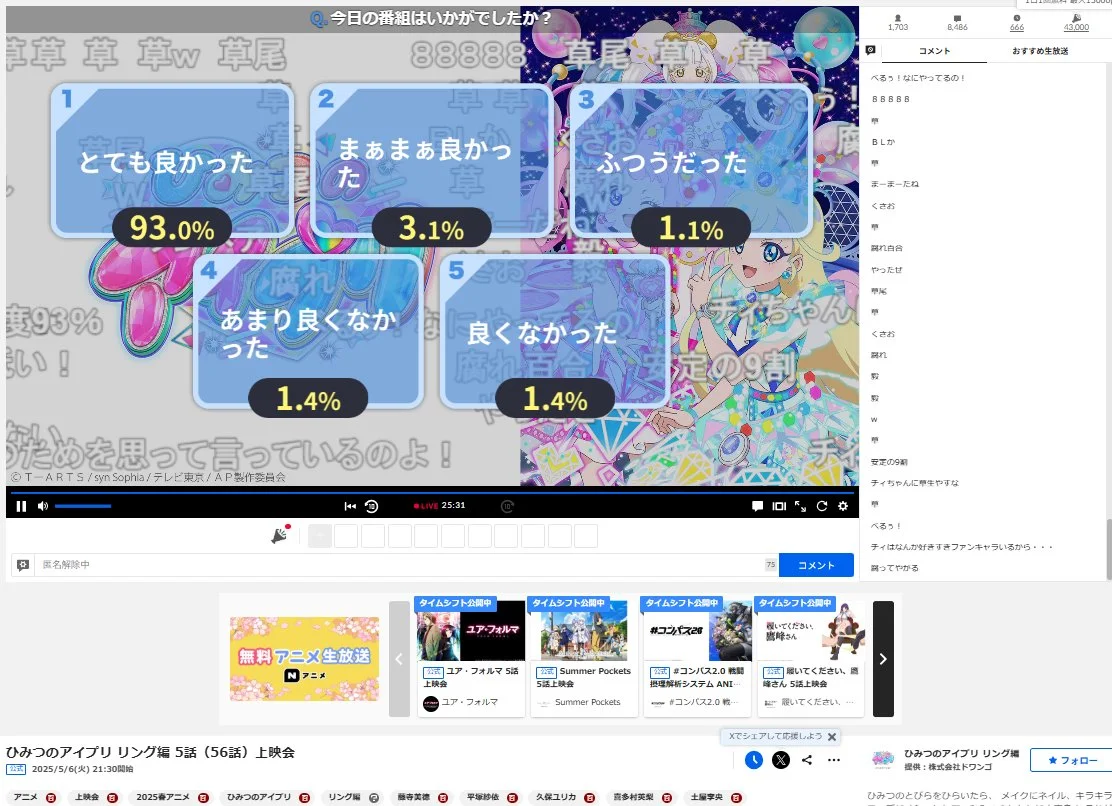Open the ひみつのアイプリ tag
The image size is (1112, 806).
[259, 797]
